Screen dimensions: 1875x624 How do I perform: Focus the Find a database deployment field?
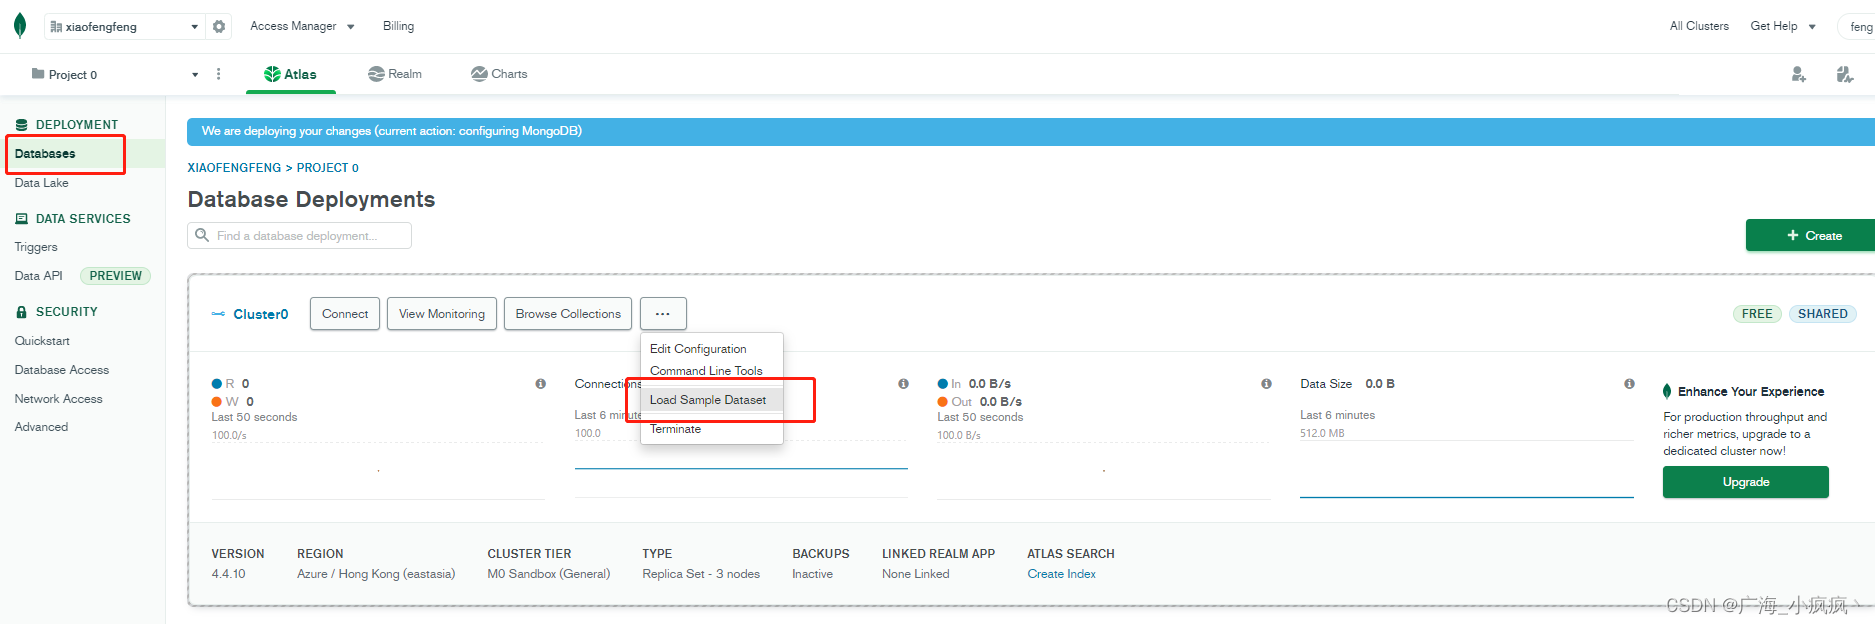[x=299, y=236]
